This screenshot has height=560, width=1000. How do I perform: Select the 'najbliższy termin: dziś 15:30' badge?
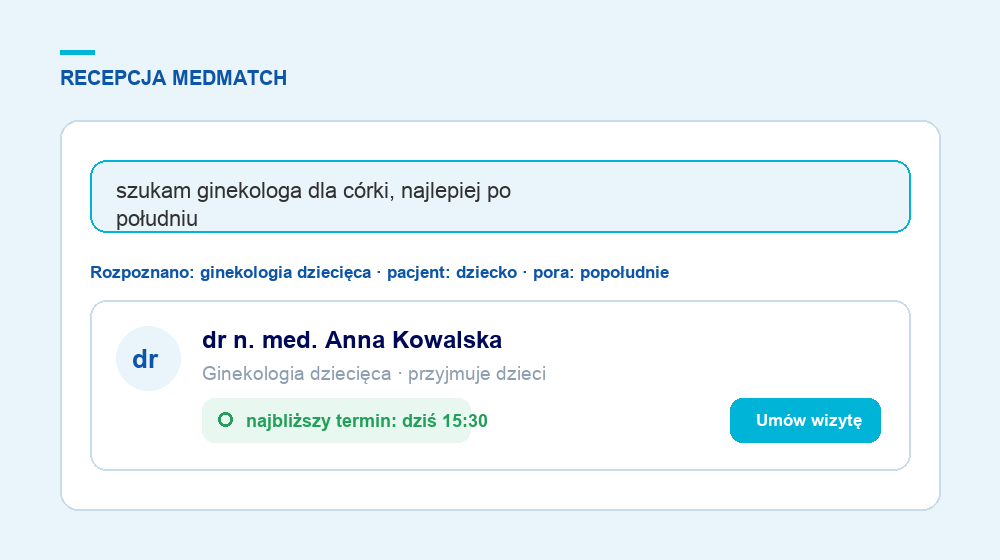[x=337, y=420]
